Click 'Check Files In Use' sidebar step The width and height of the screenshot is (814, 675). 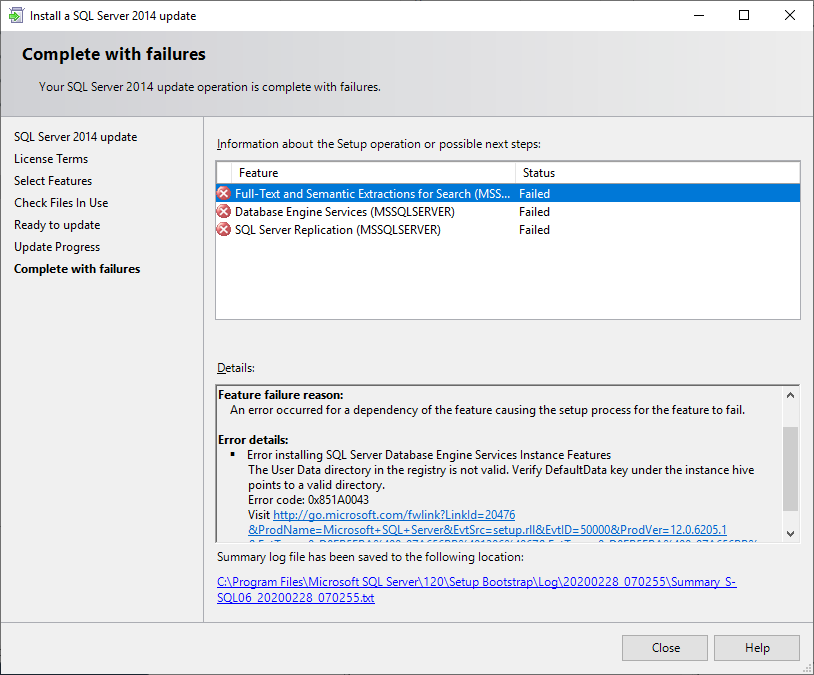point(61,203)
